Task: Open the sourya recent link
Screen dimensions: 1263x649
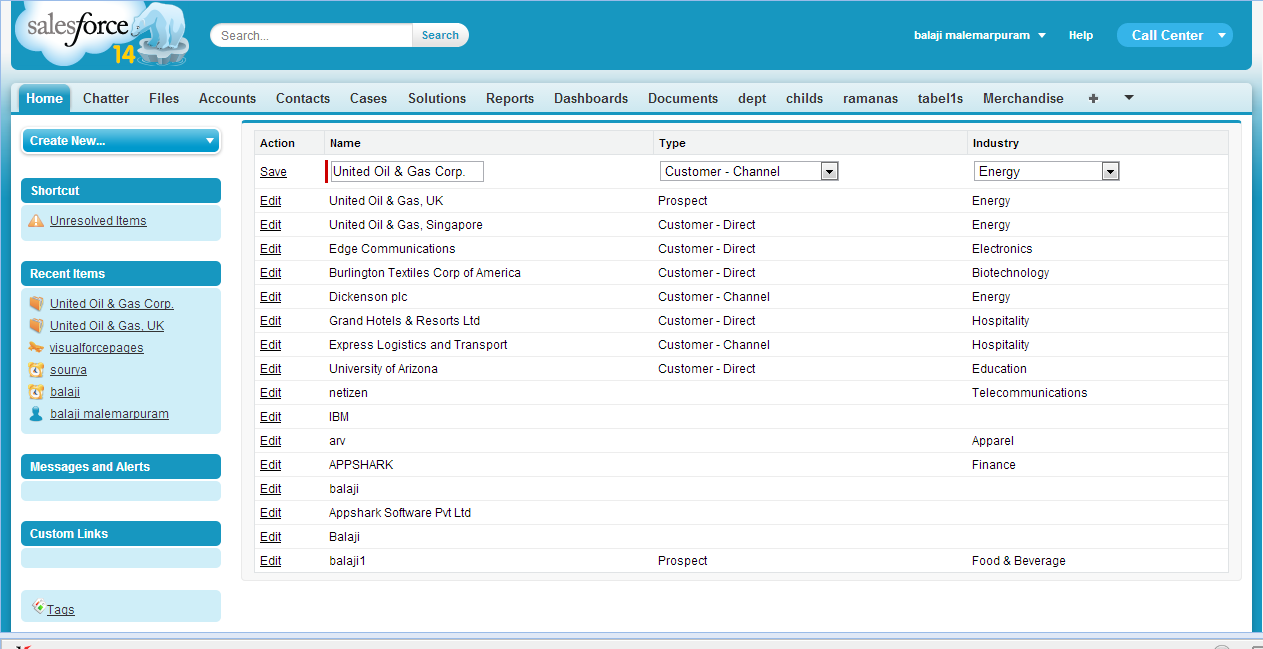Action: click(x=68, y=370)
